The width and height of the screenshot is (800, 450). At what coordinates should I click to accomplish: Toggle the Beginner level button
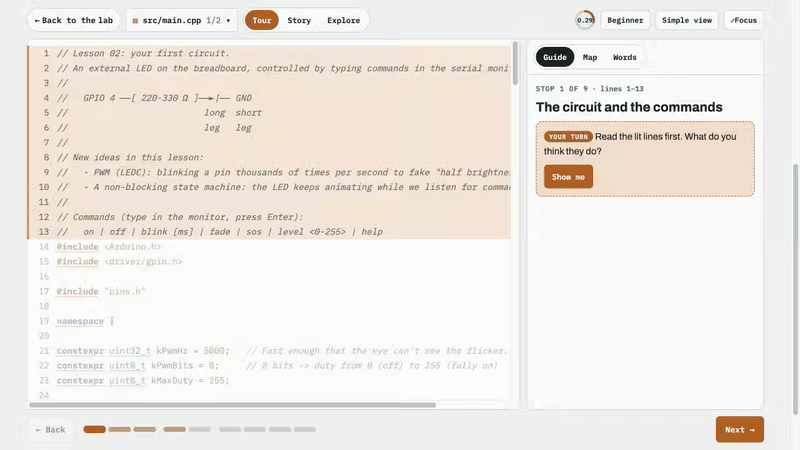pyautogui.click(x=625, y=20)
